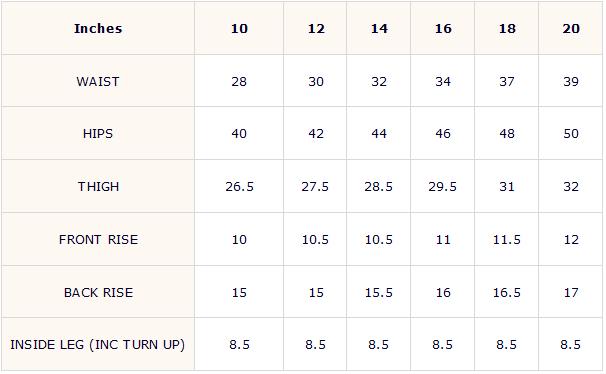This screenshot has width=606, height=374.
Task: Click thigh value 26.5 for size 10
Action: pyautogui.click(x=240, y=187)
